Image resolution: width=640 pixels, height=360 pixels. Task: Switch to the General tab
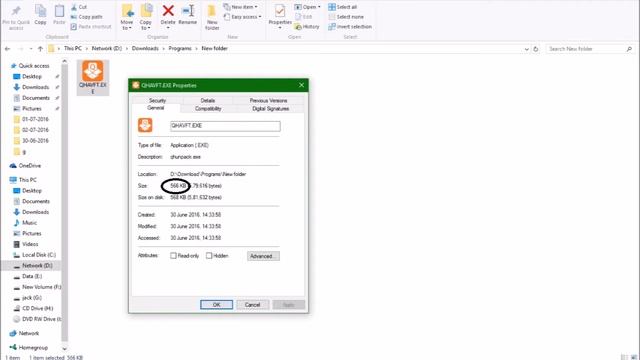point(156,108)
